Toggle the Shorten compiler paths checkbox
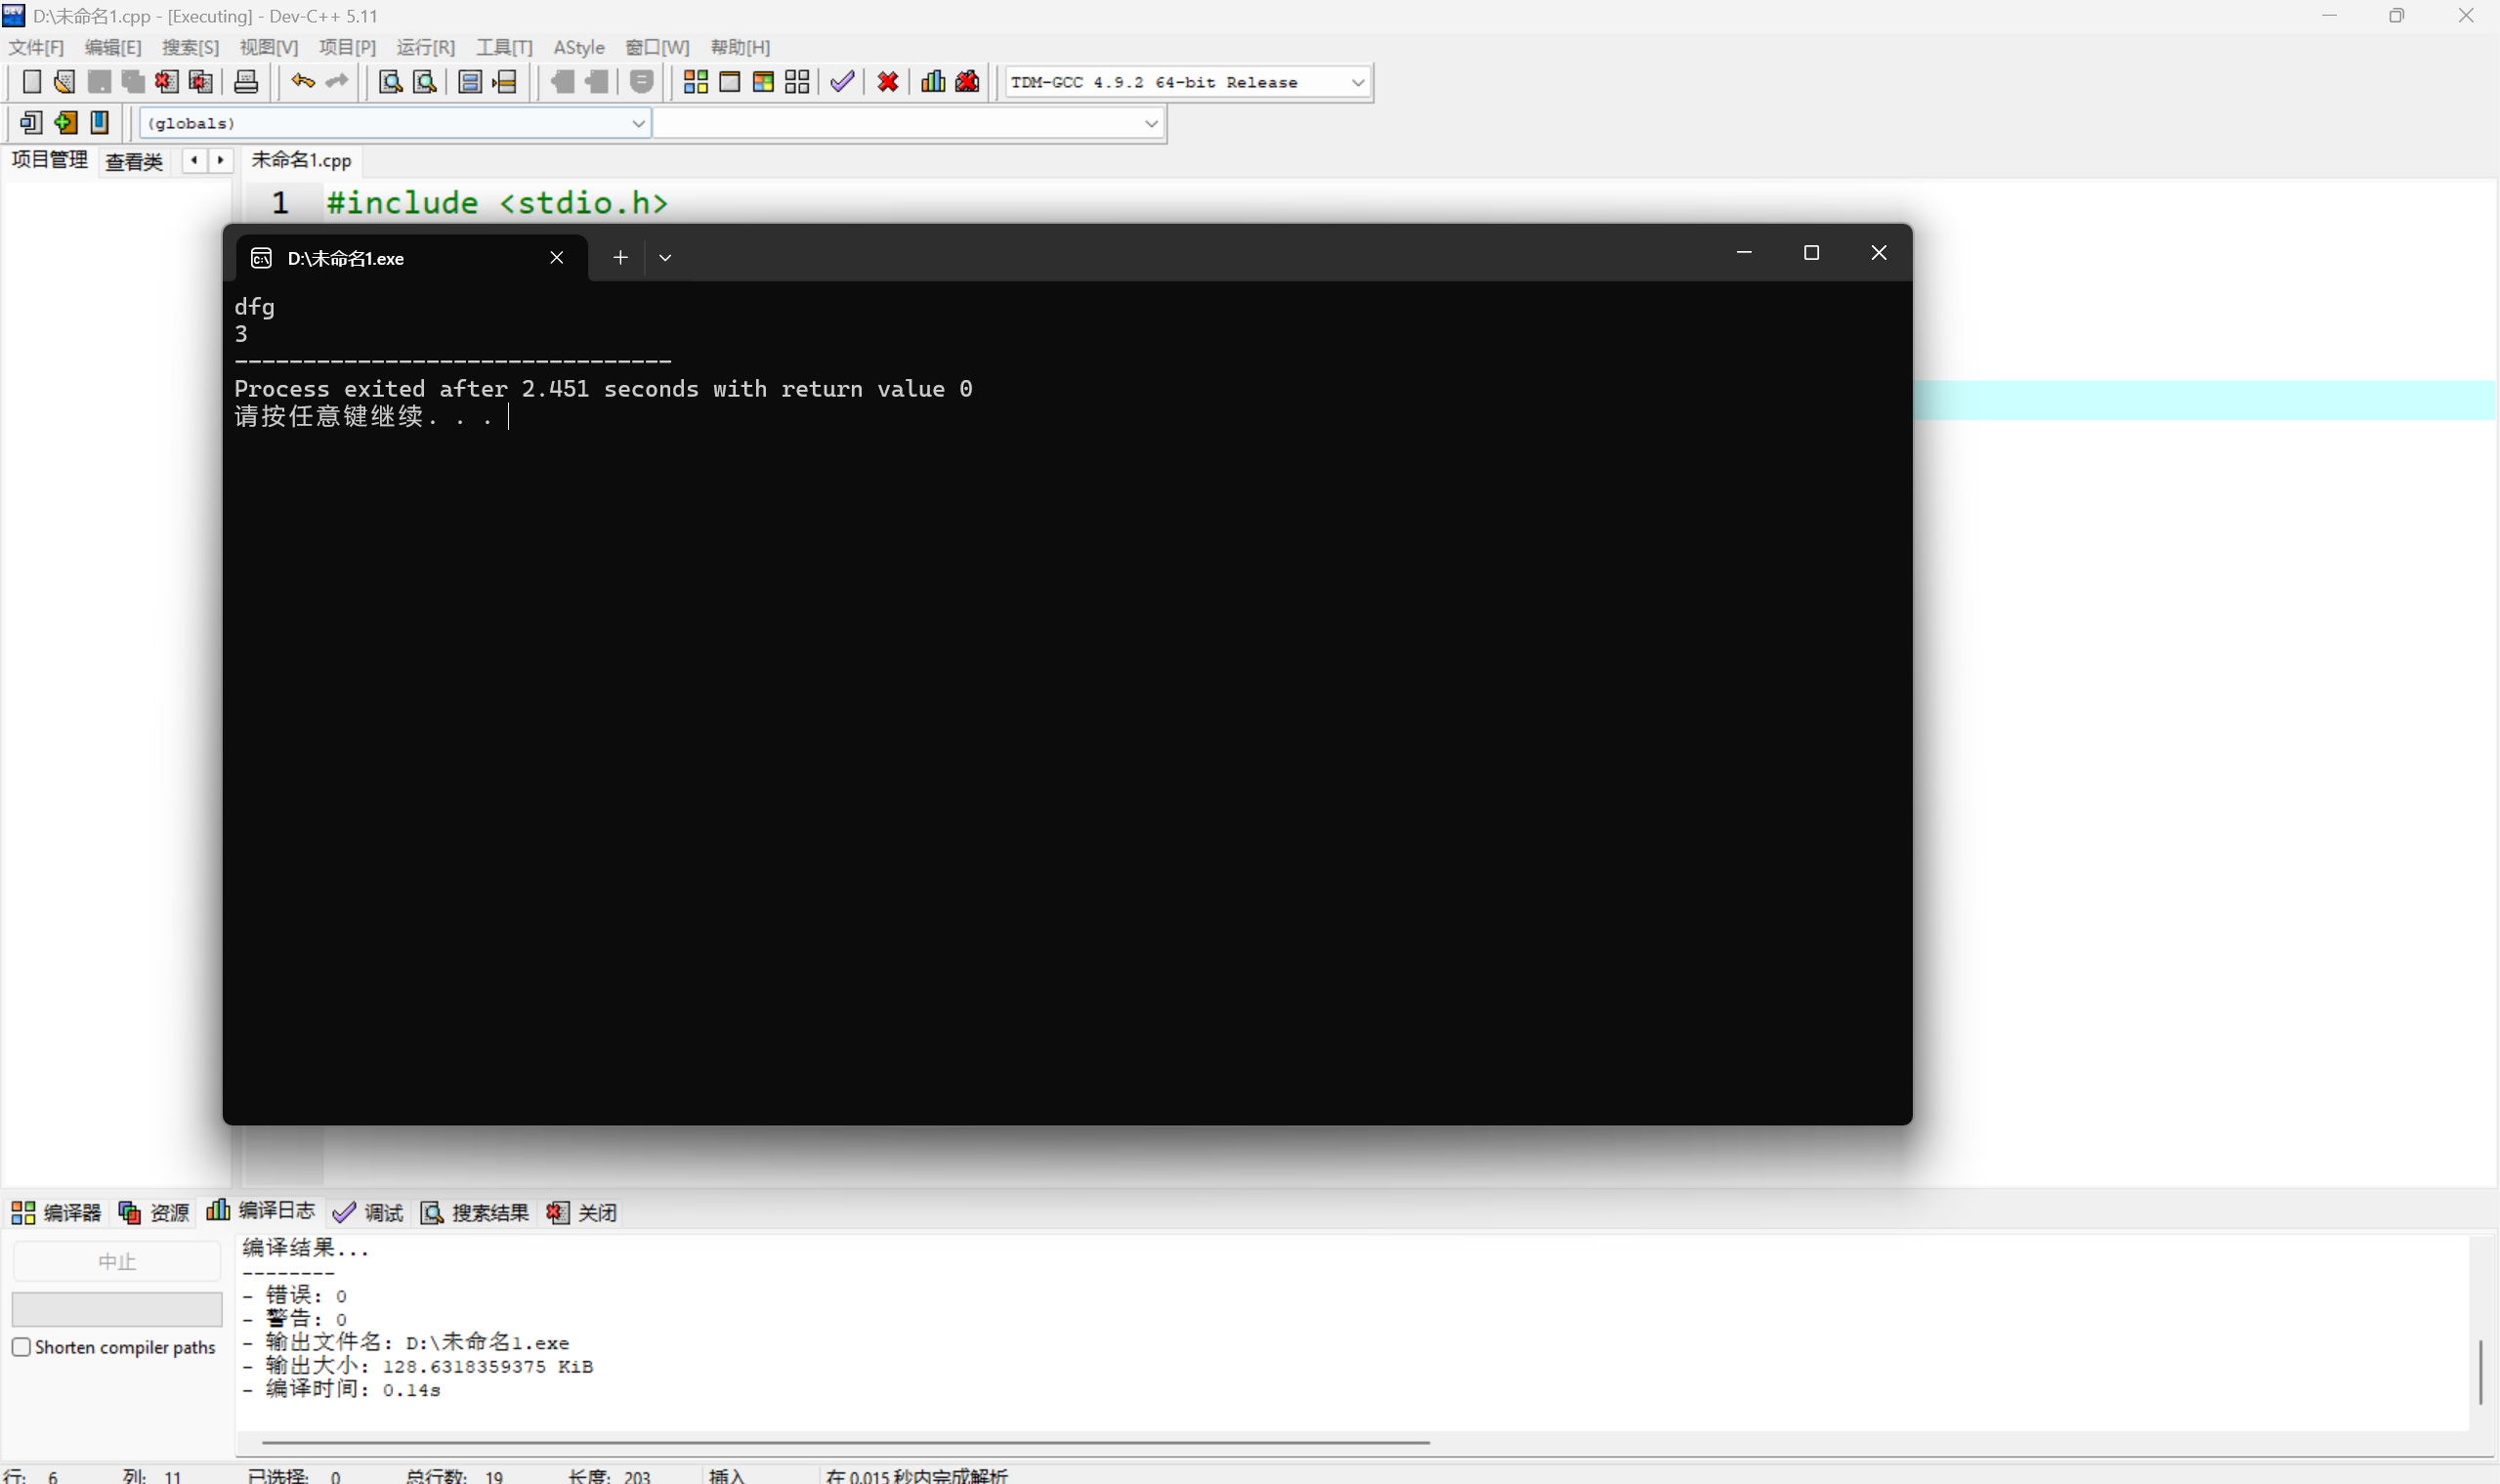Screen dimensions: 2500x1484 tap(21, 1346)
